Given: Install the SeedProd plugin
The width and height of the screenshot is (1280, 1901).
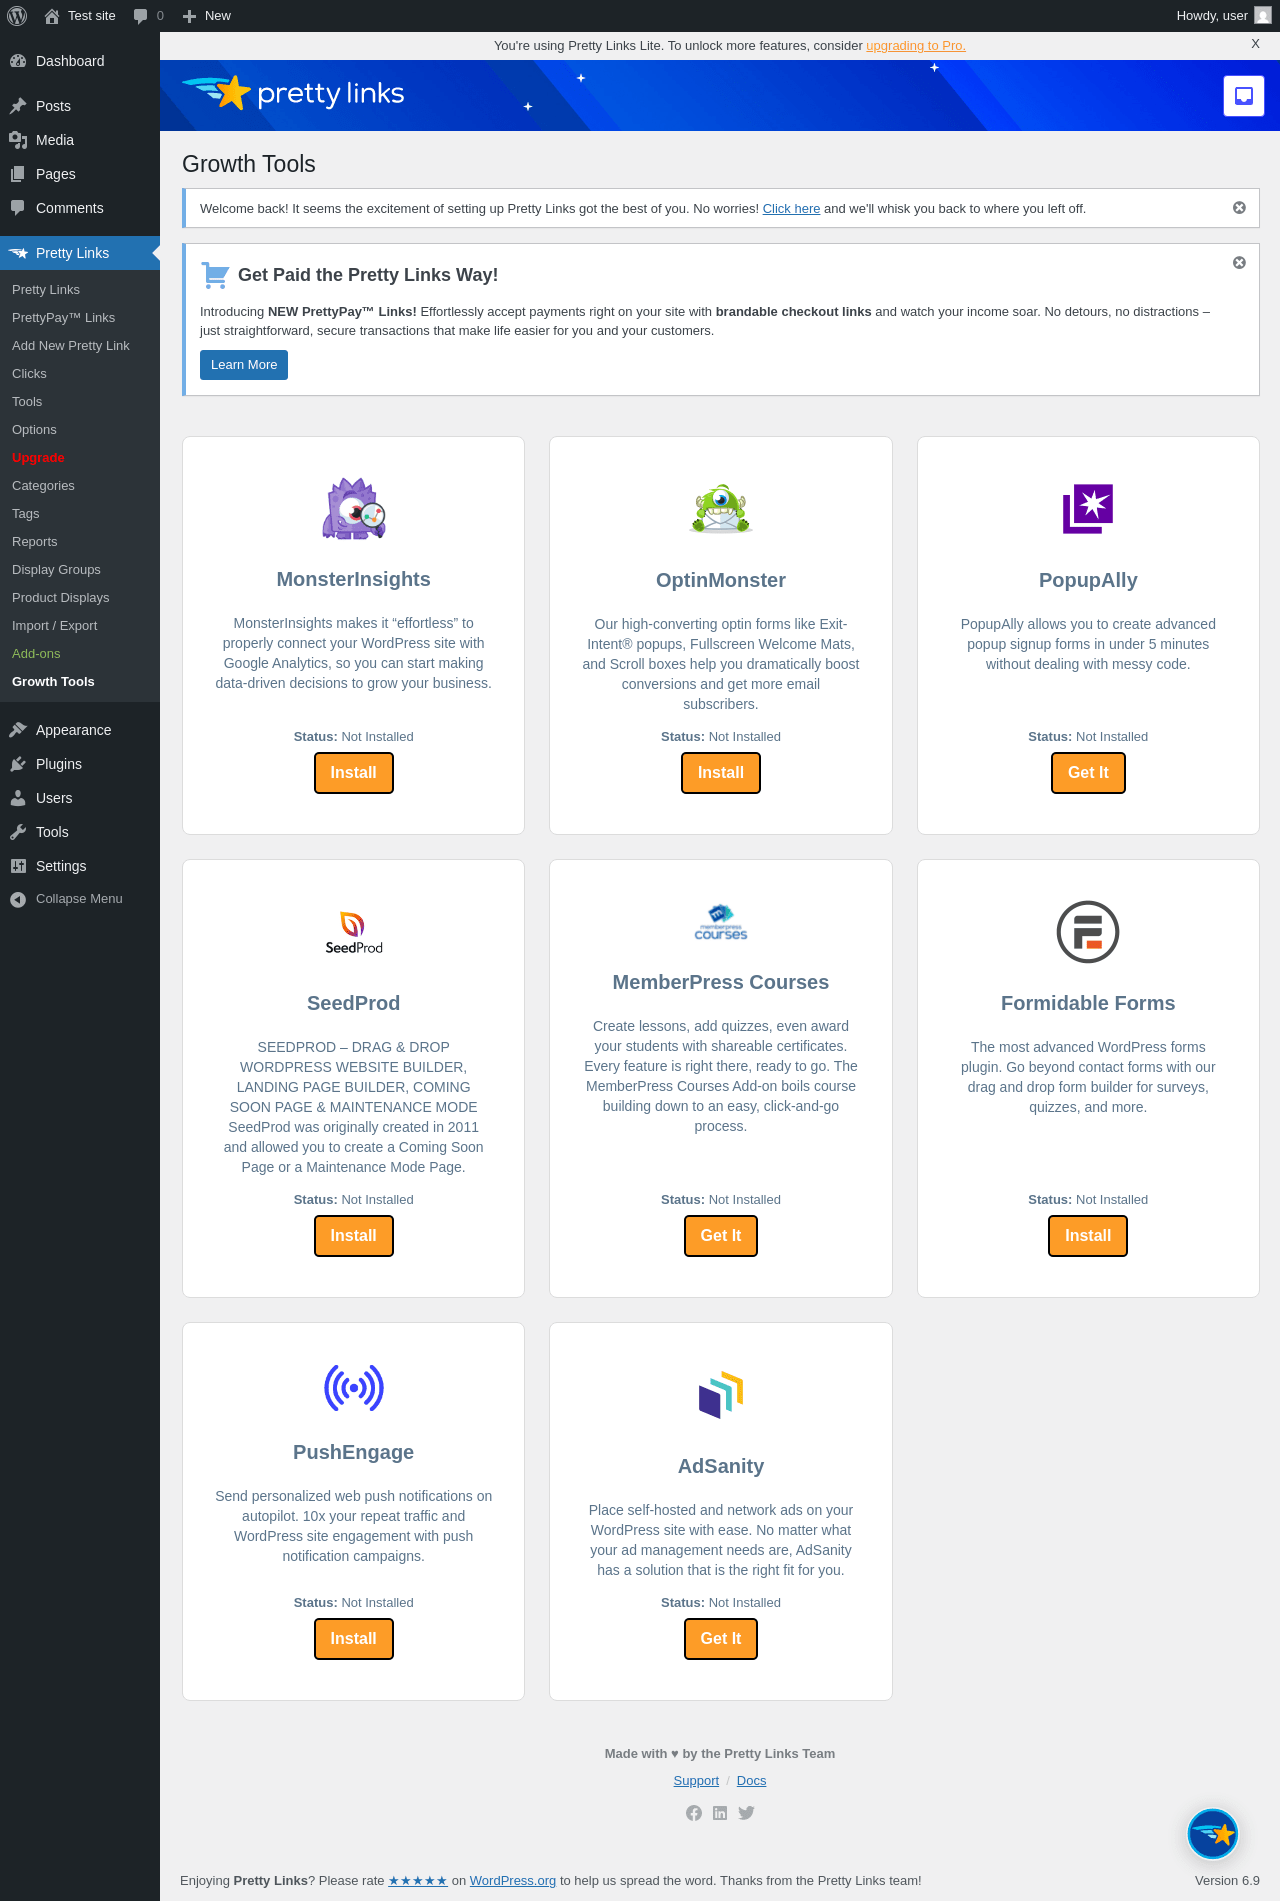Looking at the screenshot, I should pos(354,1236).
